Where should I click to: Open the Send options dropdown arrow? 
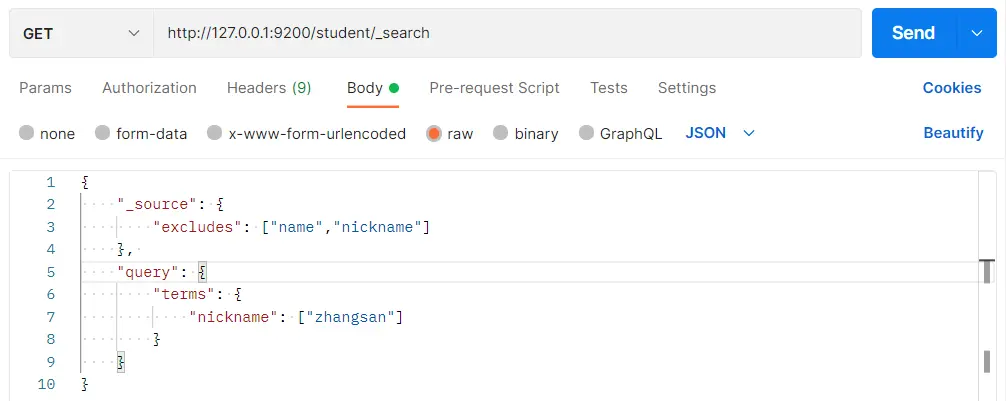coord(977,33)
